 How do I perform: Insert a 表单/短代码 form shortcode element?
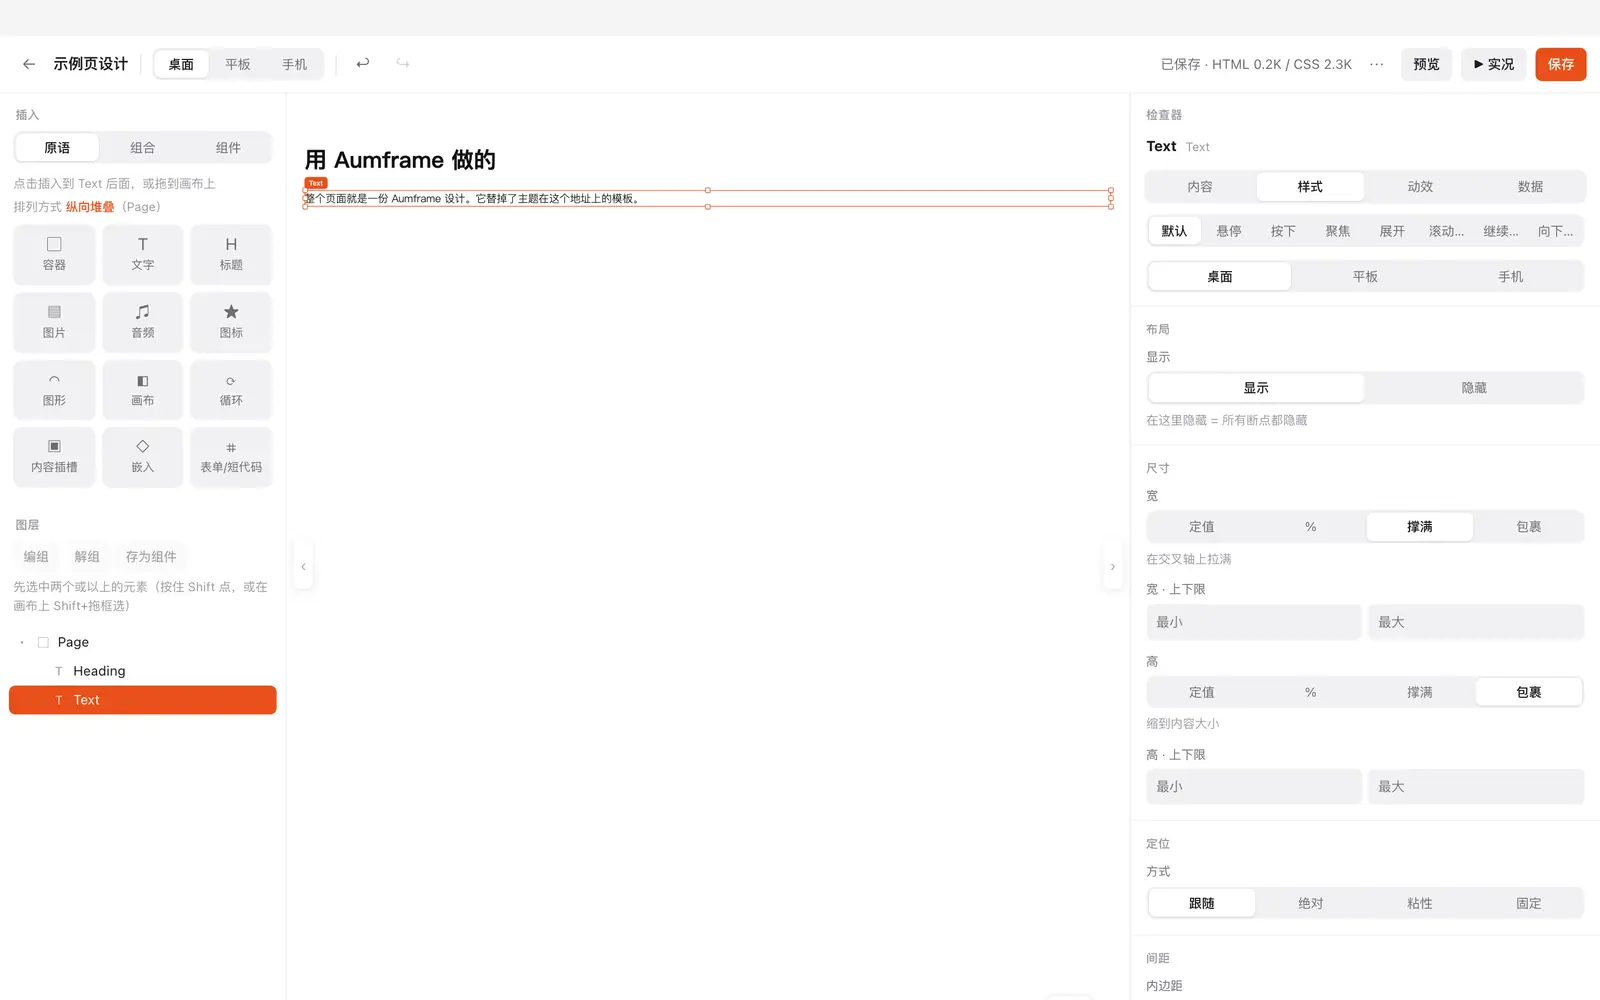[231, 457]
